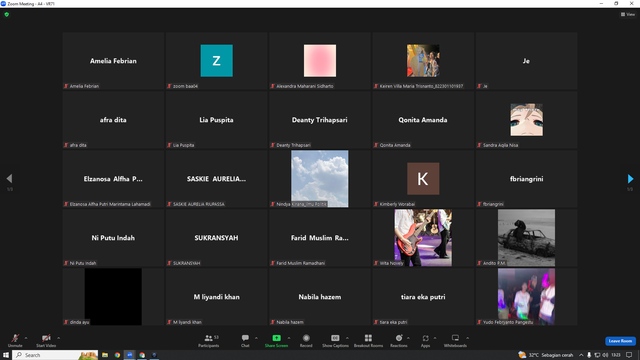Open the notification center icon

pyautogui.click(x=629, y=355)
